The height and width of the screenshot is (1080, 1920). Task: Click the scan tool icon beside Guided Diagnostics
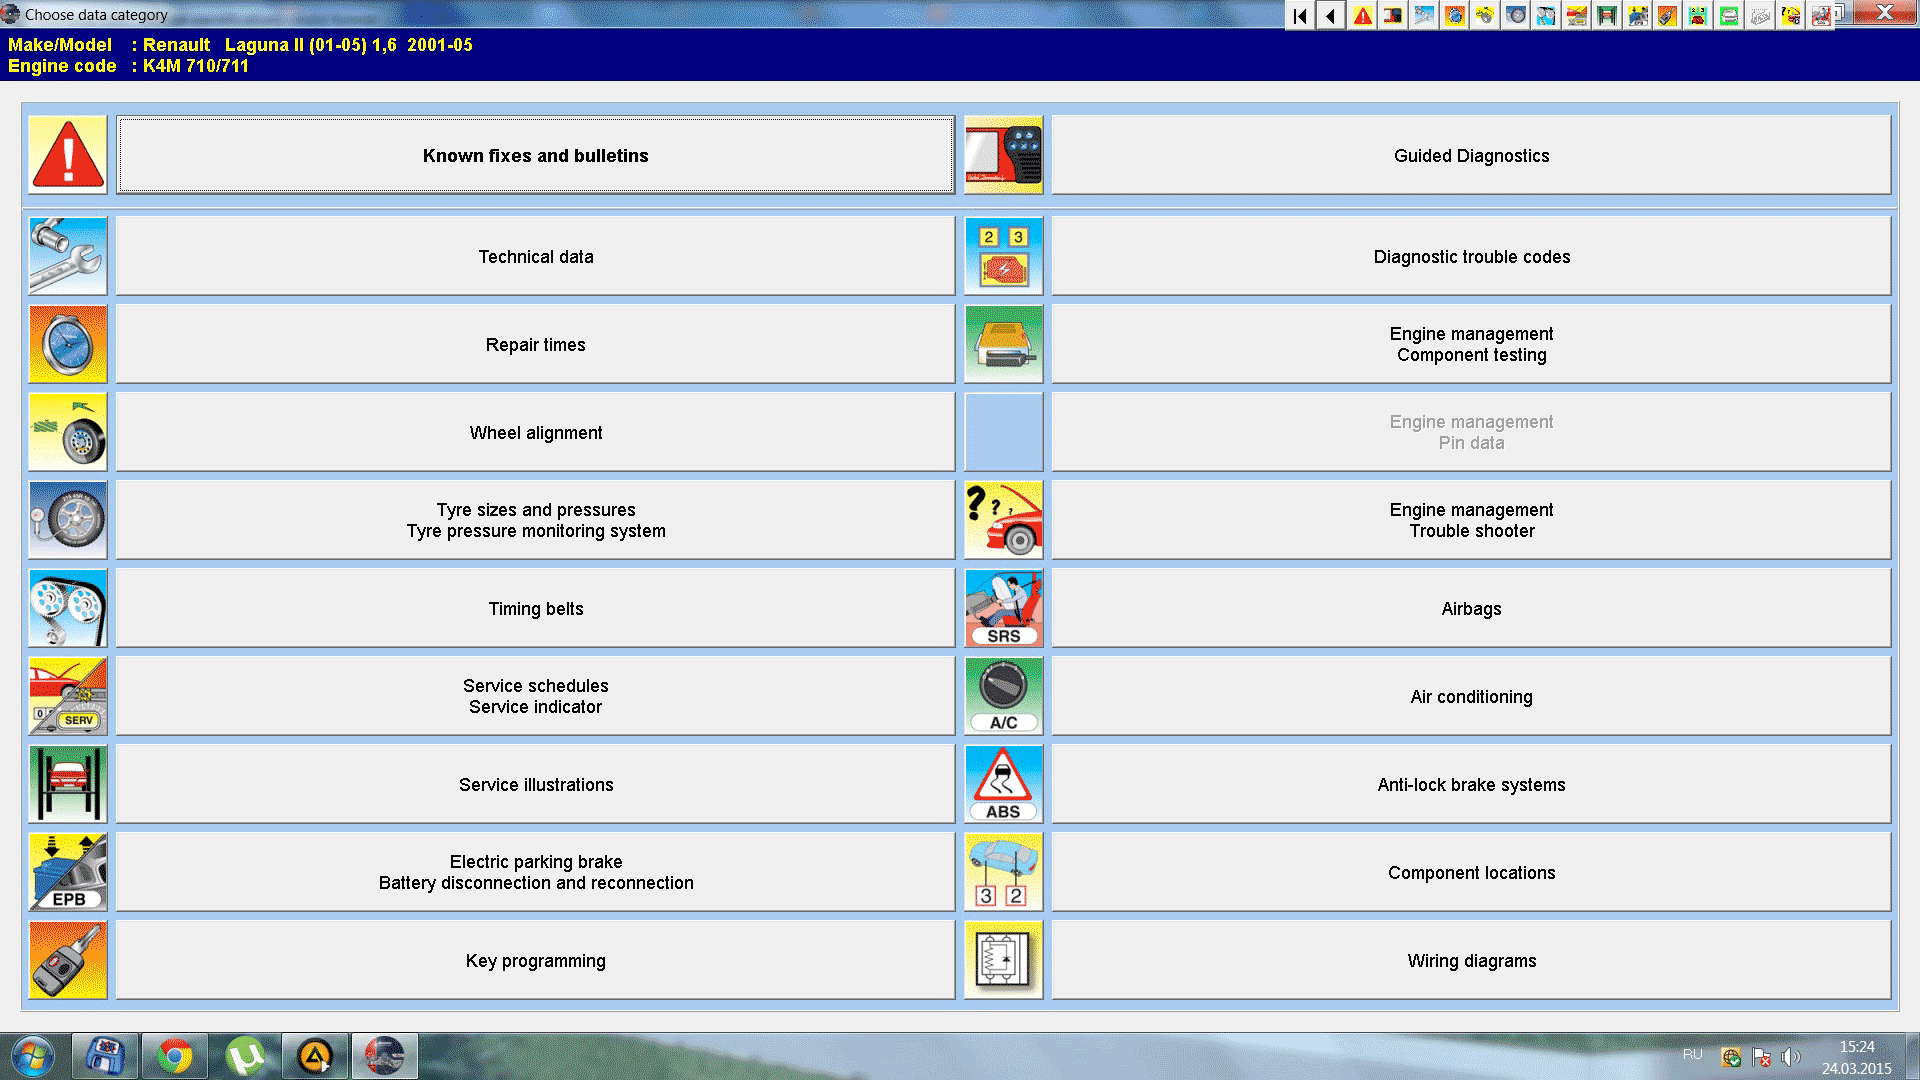point(1004,155)
